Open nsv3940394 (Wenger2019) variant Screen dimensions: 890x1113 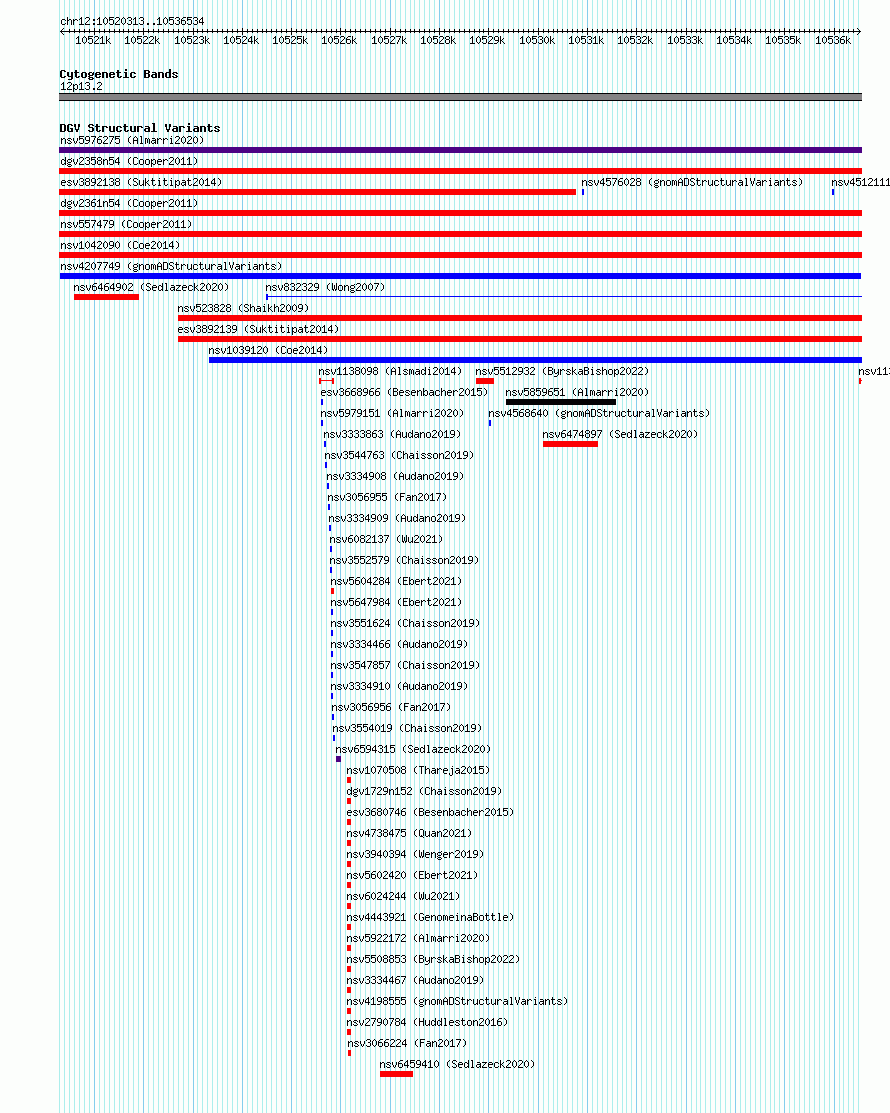[415, 855]
